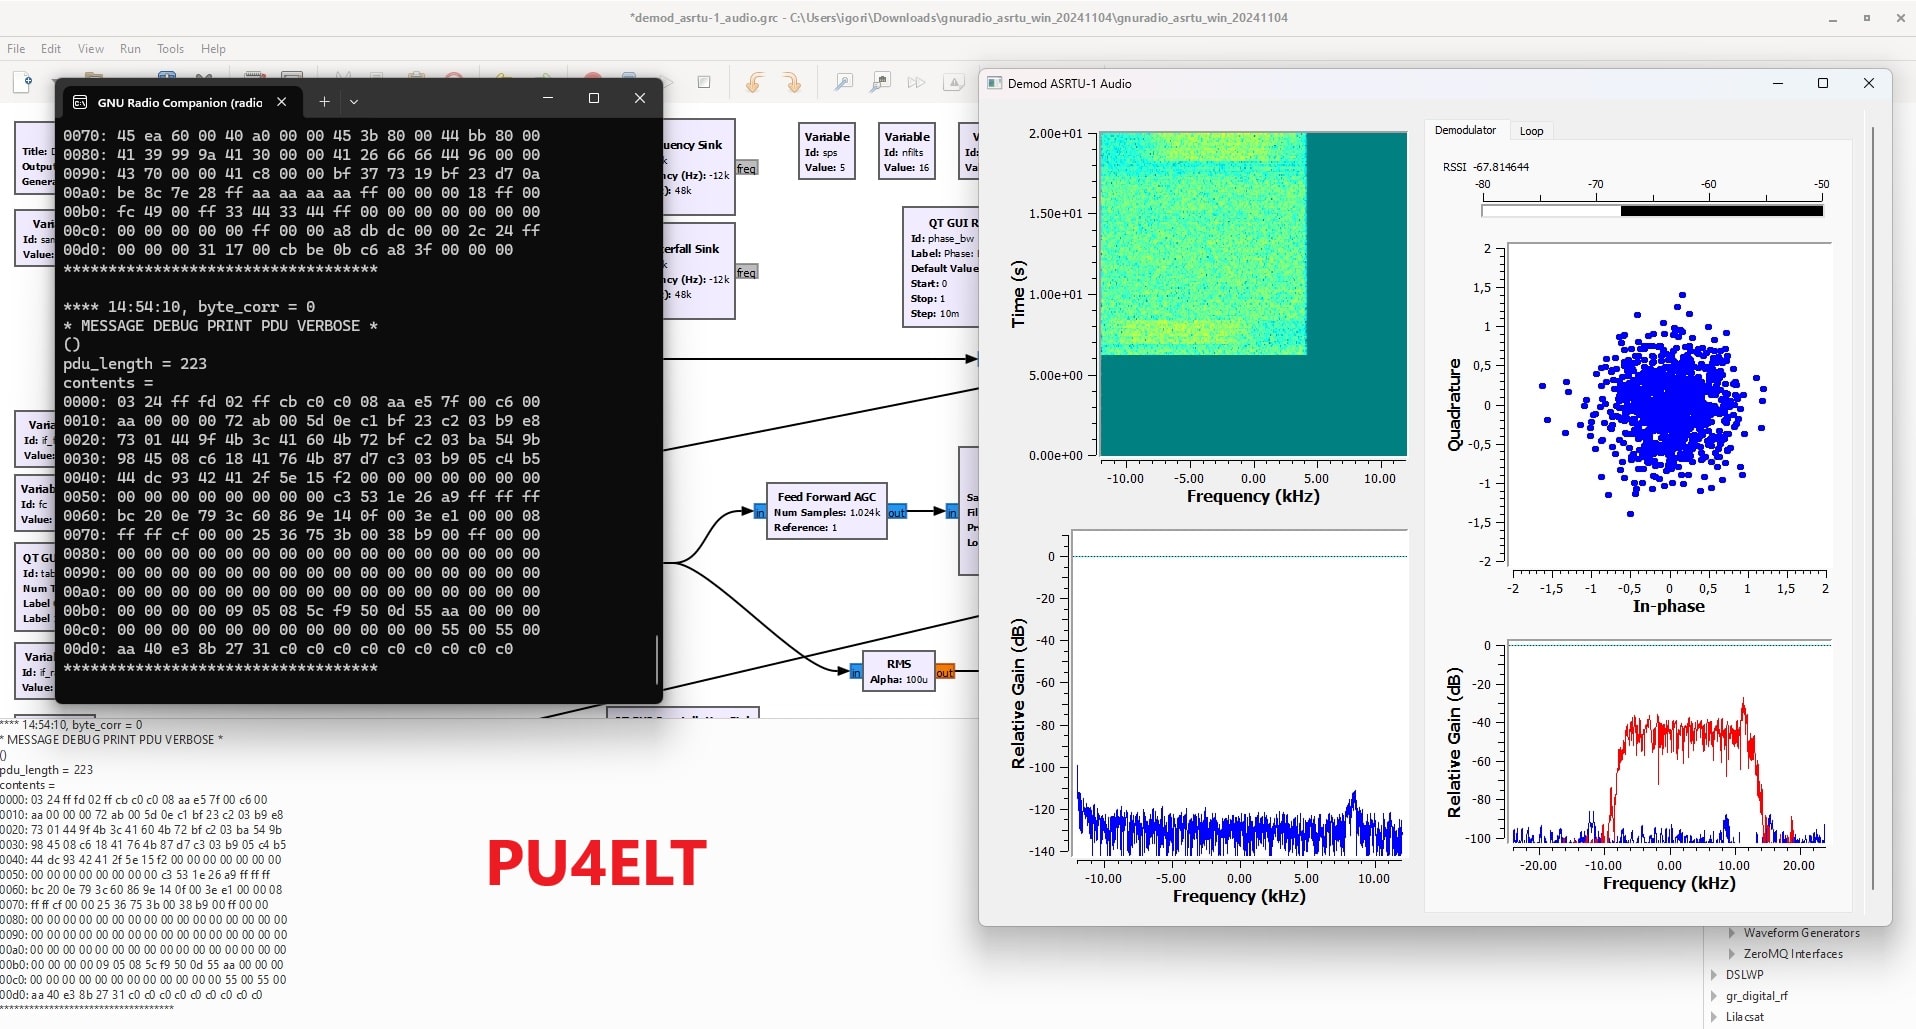This screenshot has width=1916, height=1029.
Task: Maximize the terminal window
Action: click(x=594, y=98)
